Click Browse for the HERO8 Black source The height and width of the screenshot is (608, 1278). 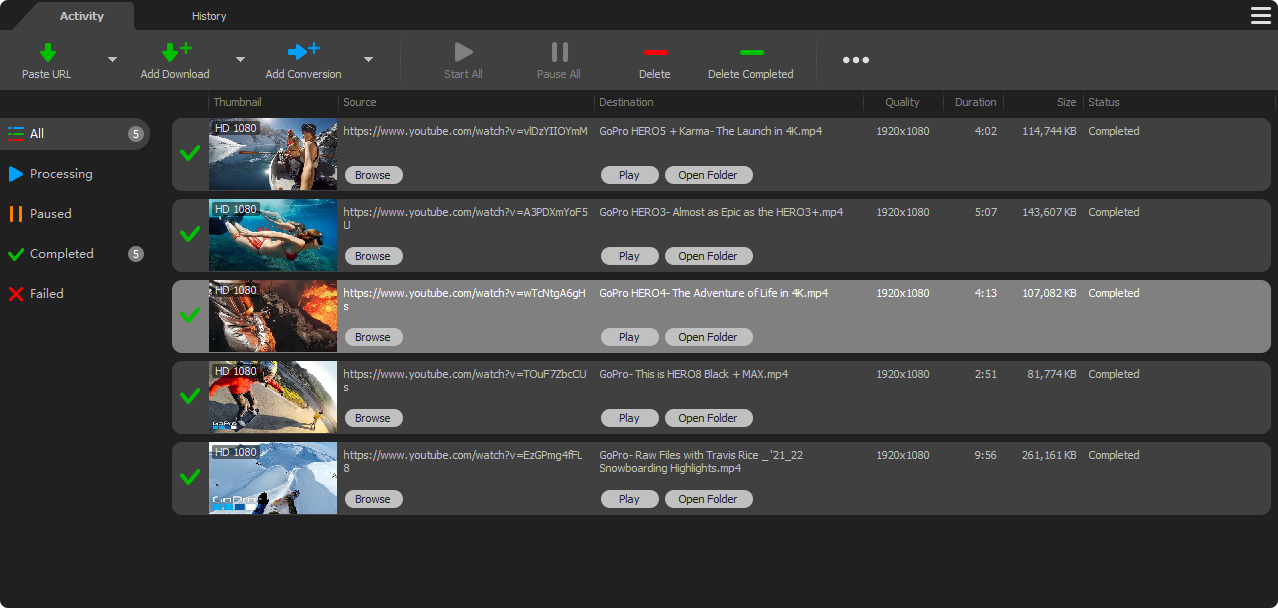click(x=373, y=418)
